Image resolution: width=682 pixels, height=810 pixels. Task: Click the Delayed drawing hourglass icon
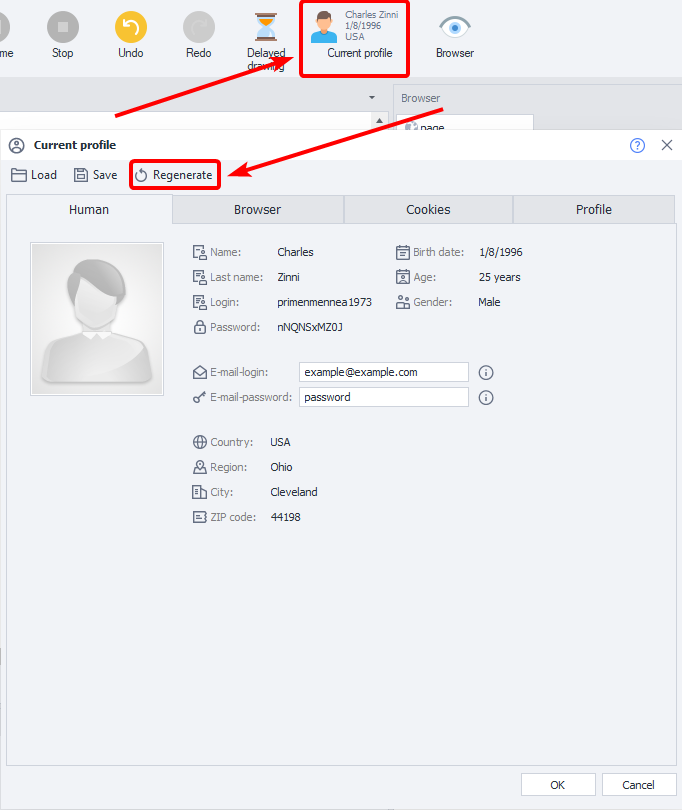point(266,27)
